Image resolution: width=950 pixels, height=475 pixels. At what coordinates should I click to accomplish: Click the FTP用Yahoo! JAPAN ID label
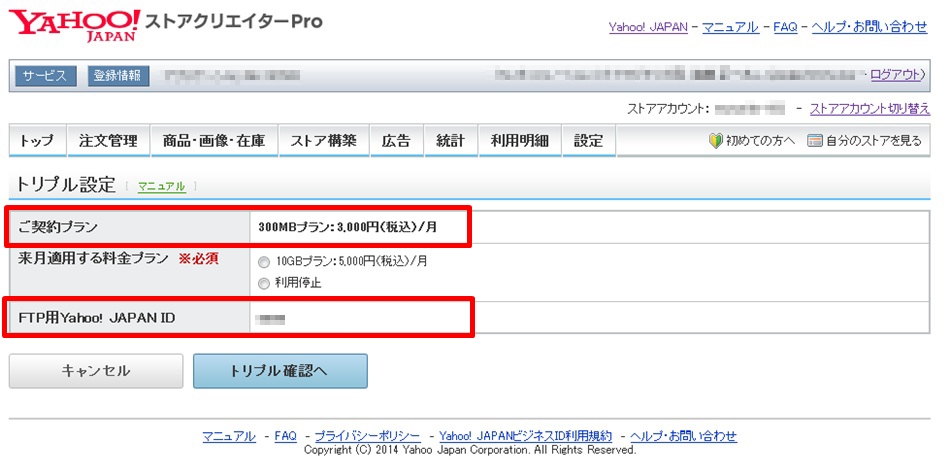[x=96, y=317]
